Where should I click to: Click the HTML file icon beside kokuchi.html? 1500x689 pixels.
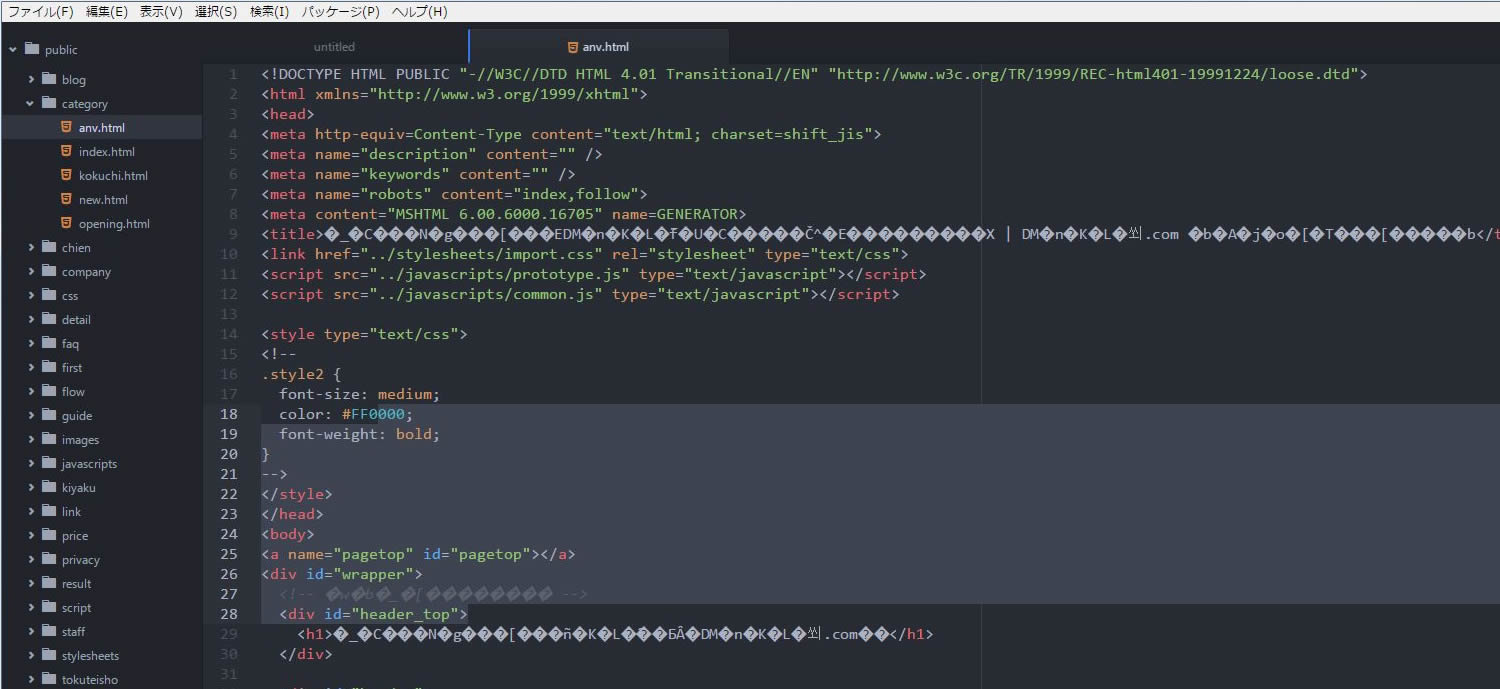(66, 176)
